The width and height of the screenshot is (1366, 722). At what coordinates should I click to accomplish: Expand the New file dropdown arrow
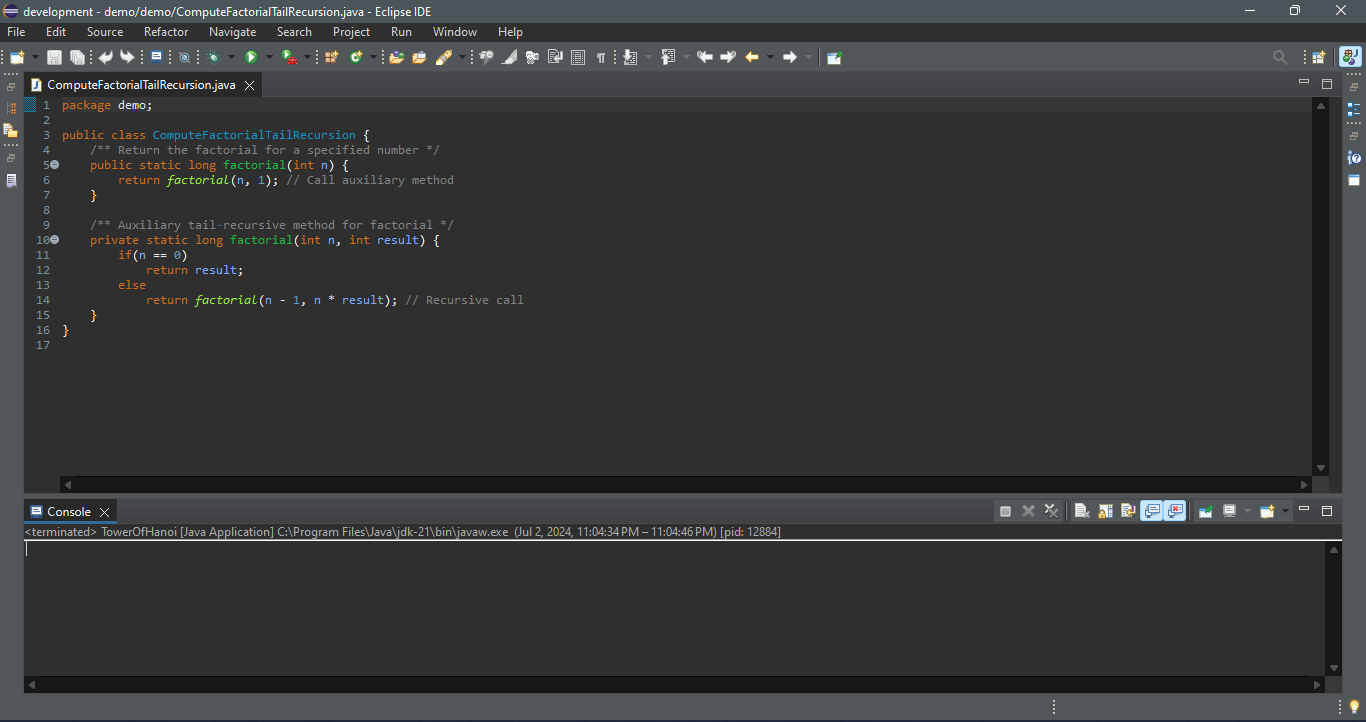(x=36, y=58)
